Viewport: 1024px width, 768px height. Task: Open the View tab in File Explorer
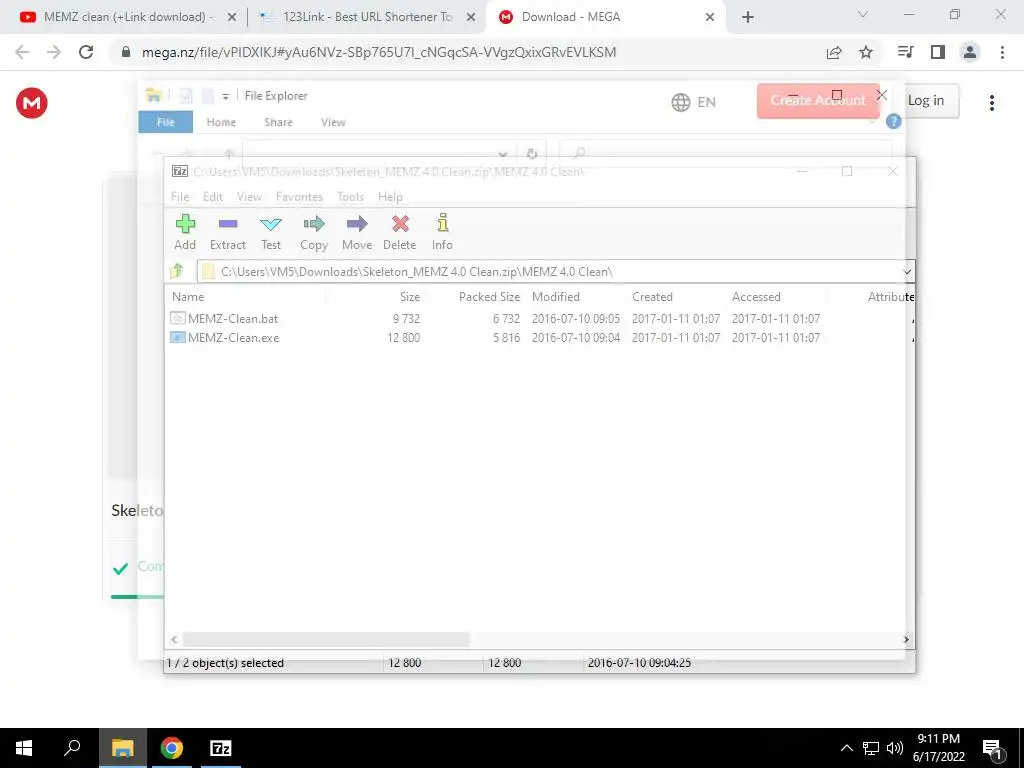(x=333, y=122)
